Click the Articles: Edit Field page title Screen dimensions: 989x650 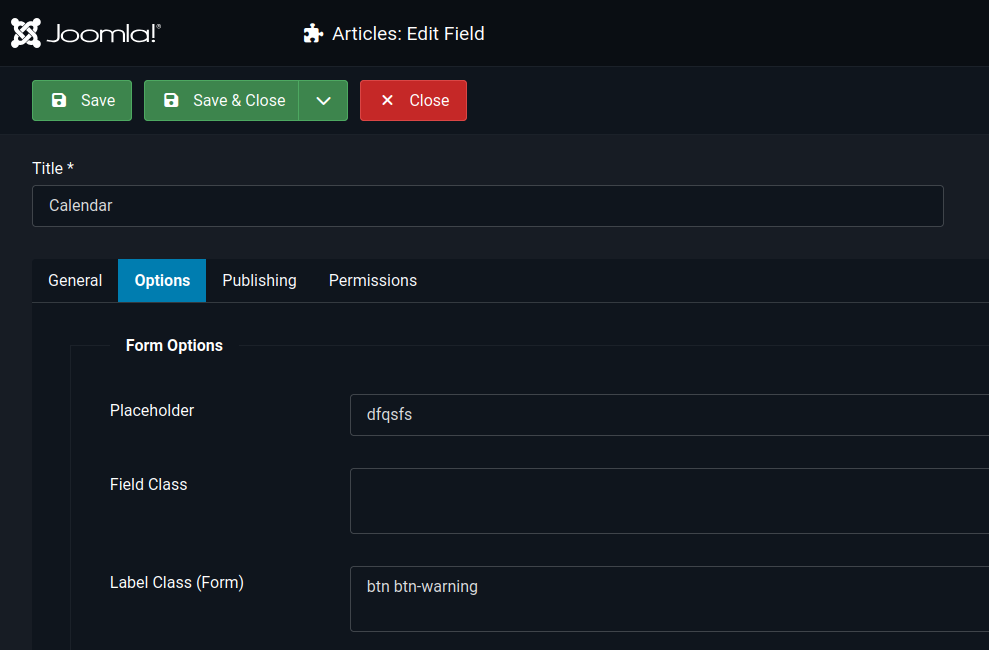point(408,33)
